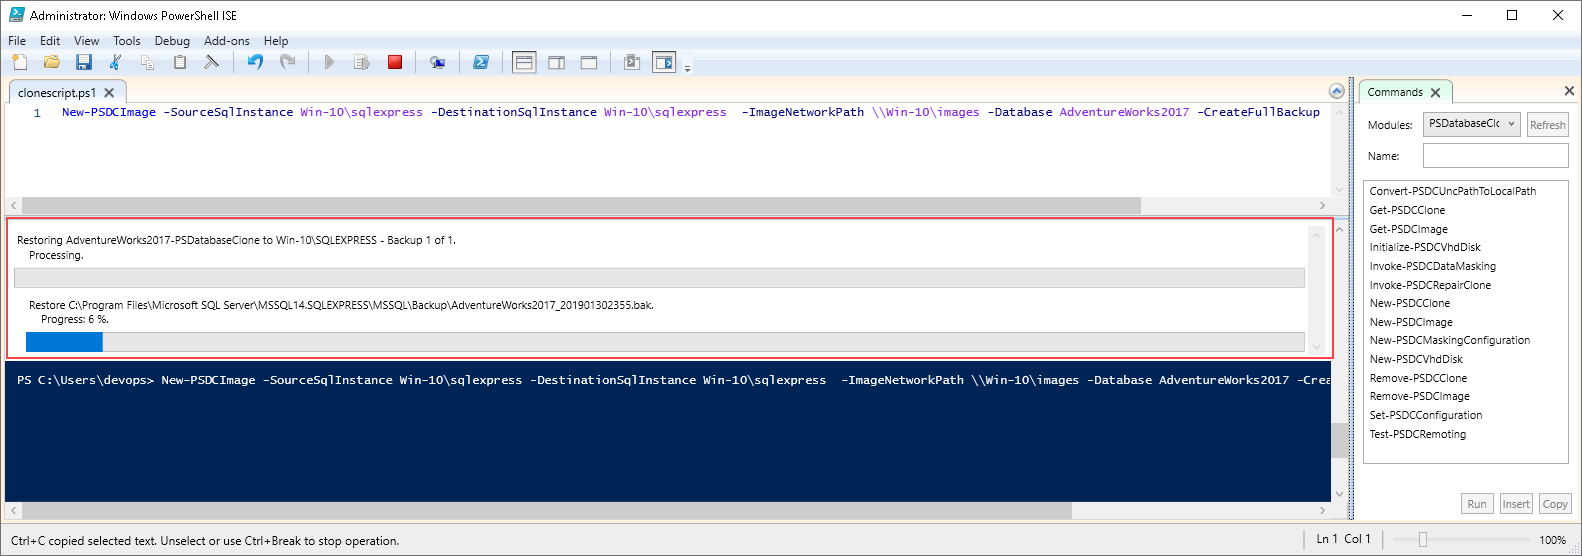The image size is (1582, 556).
Task: Undo the last edit
Action: (255, 62)
